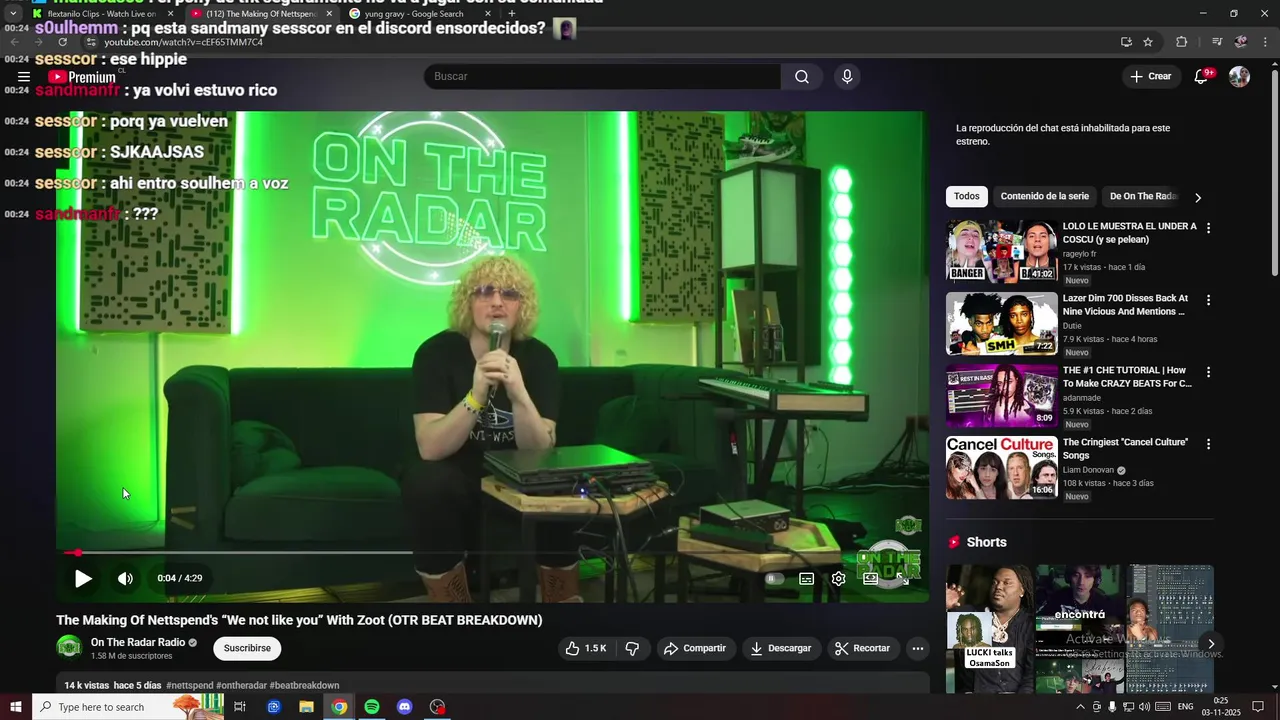The height and width of the screenshot is (720, 1280).
Task: Click the #nettspend hashtag
Action: 190,686
